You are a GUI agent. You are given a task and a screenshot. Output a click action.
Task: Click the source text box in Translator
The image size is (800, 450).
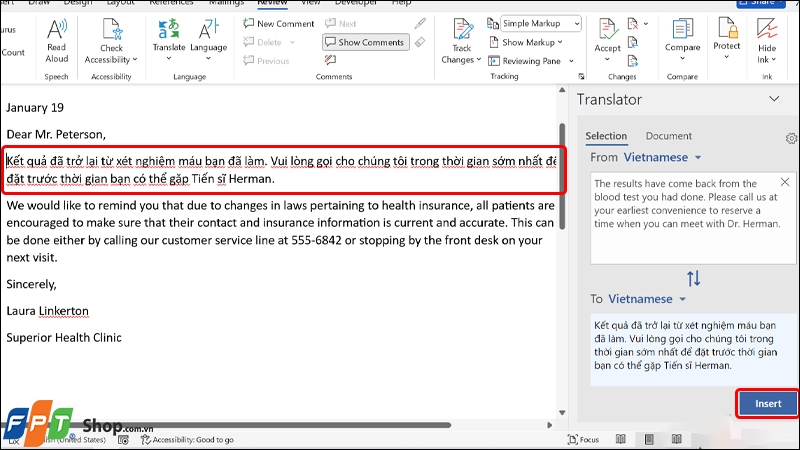(693, 218)
